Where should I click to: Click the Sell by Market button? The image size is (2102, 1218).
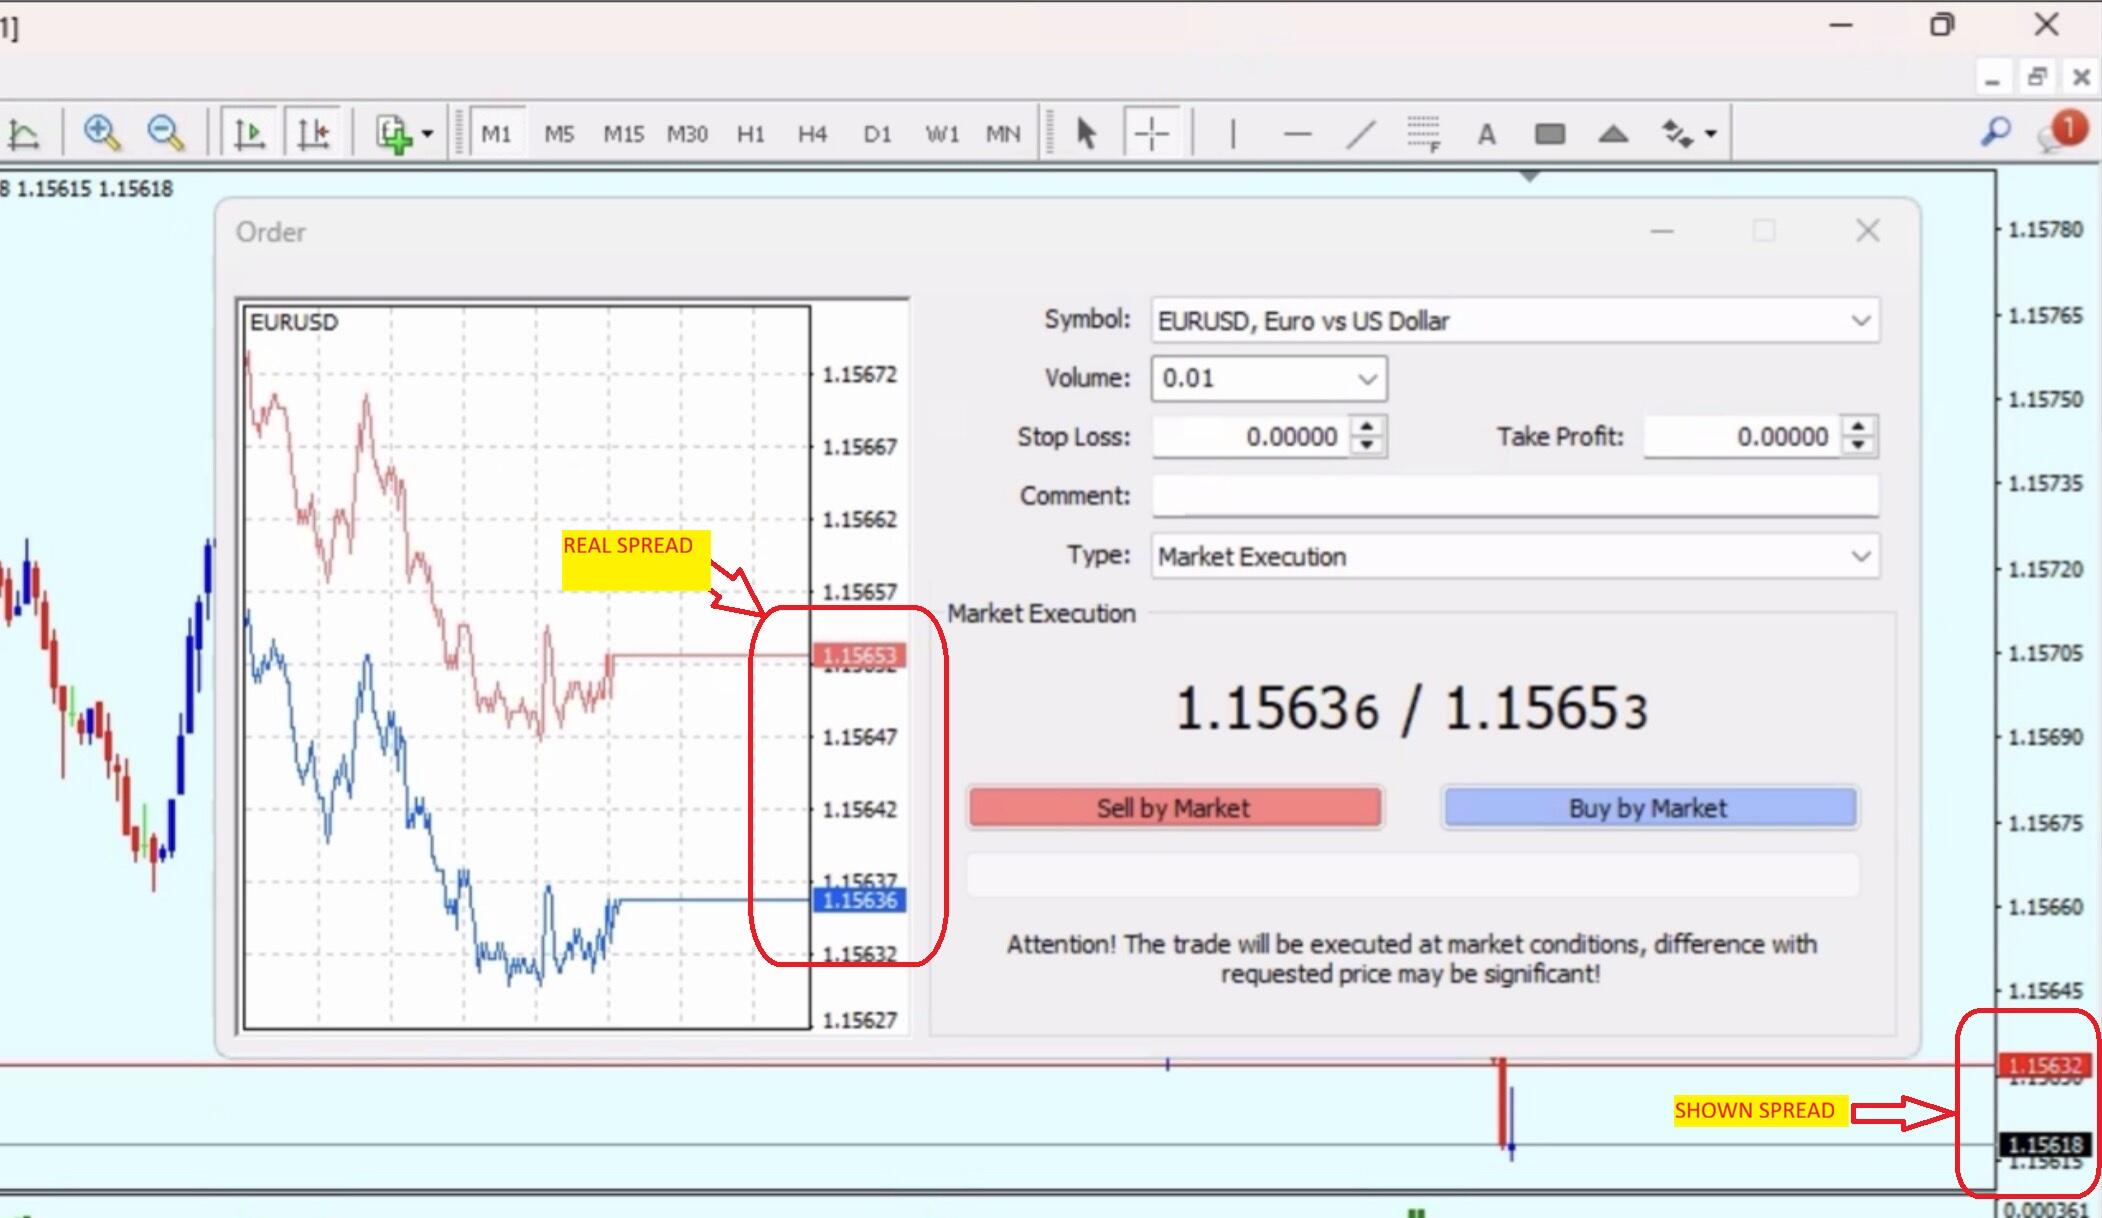click(x=1174, y=808)
